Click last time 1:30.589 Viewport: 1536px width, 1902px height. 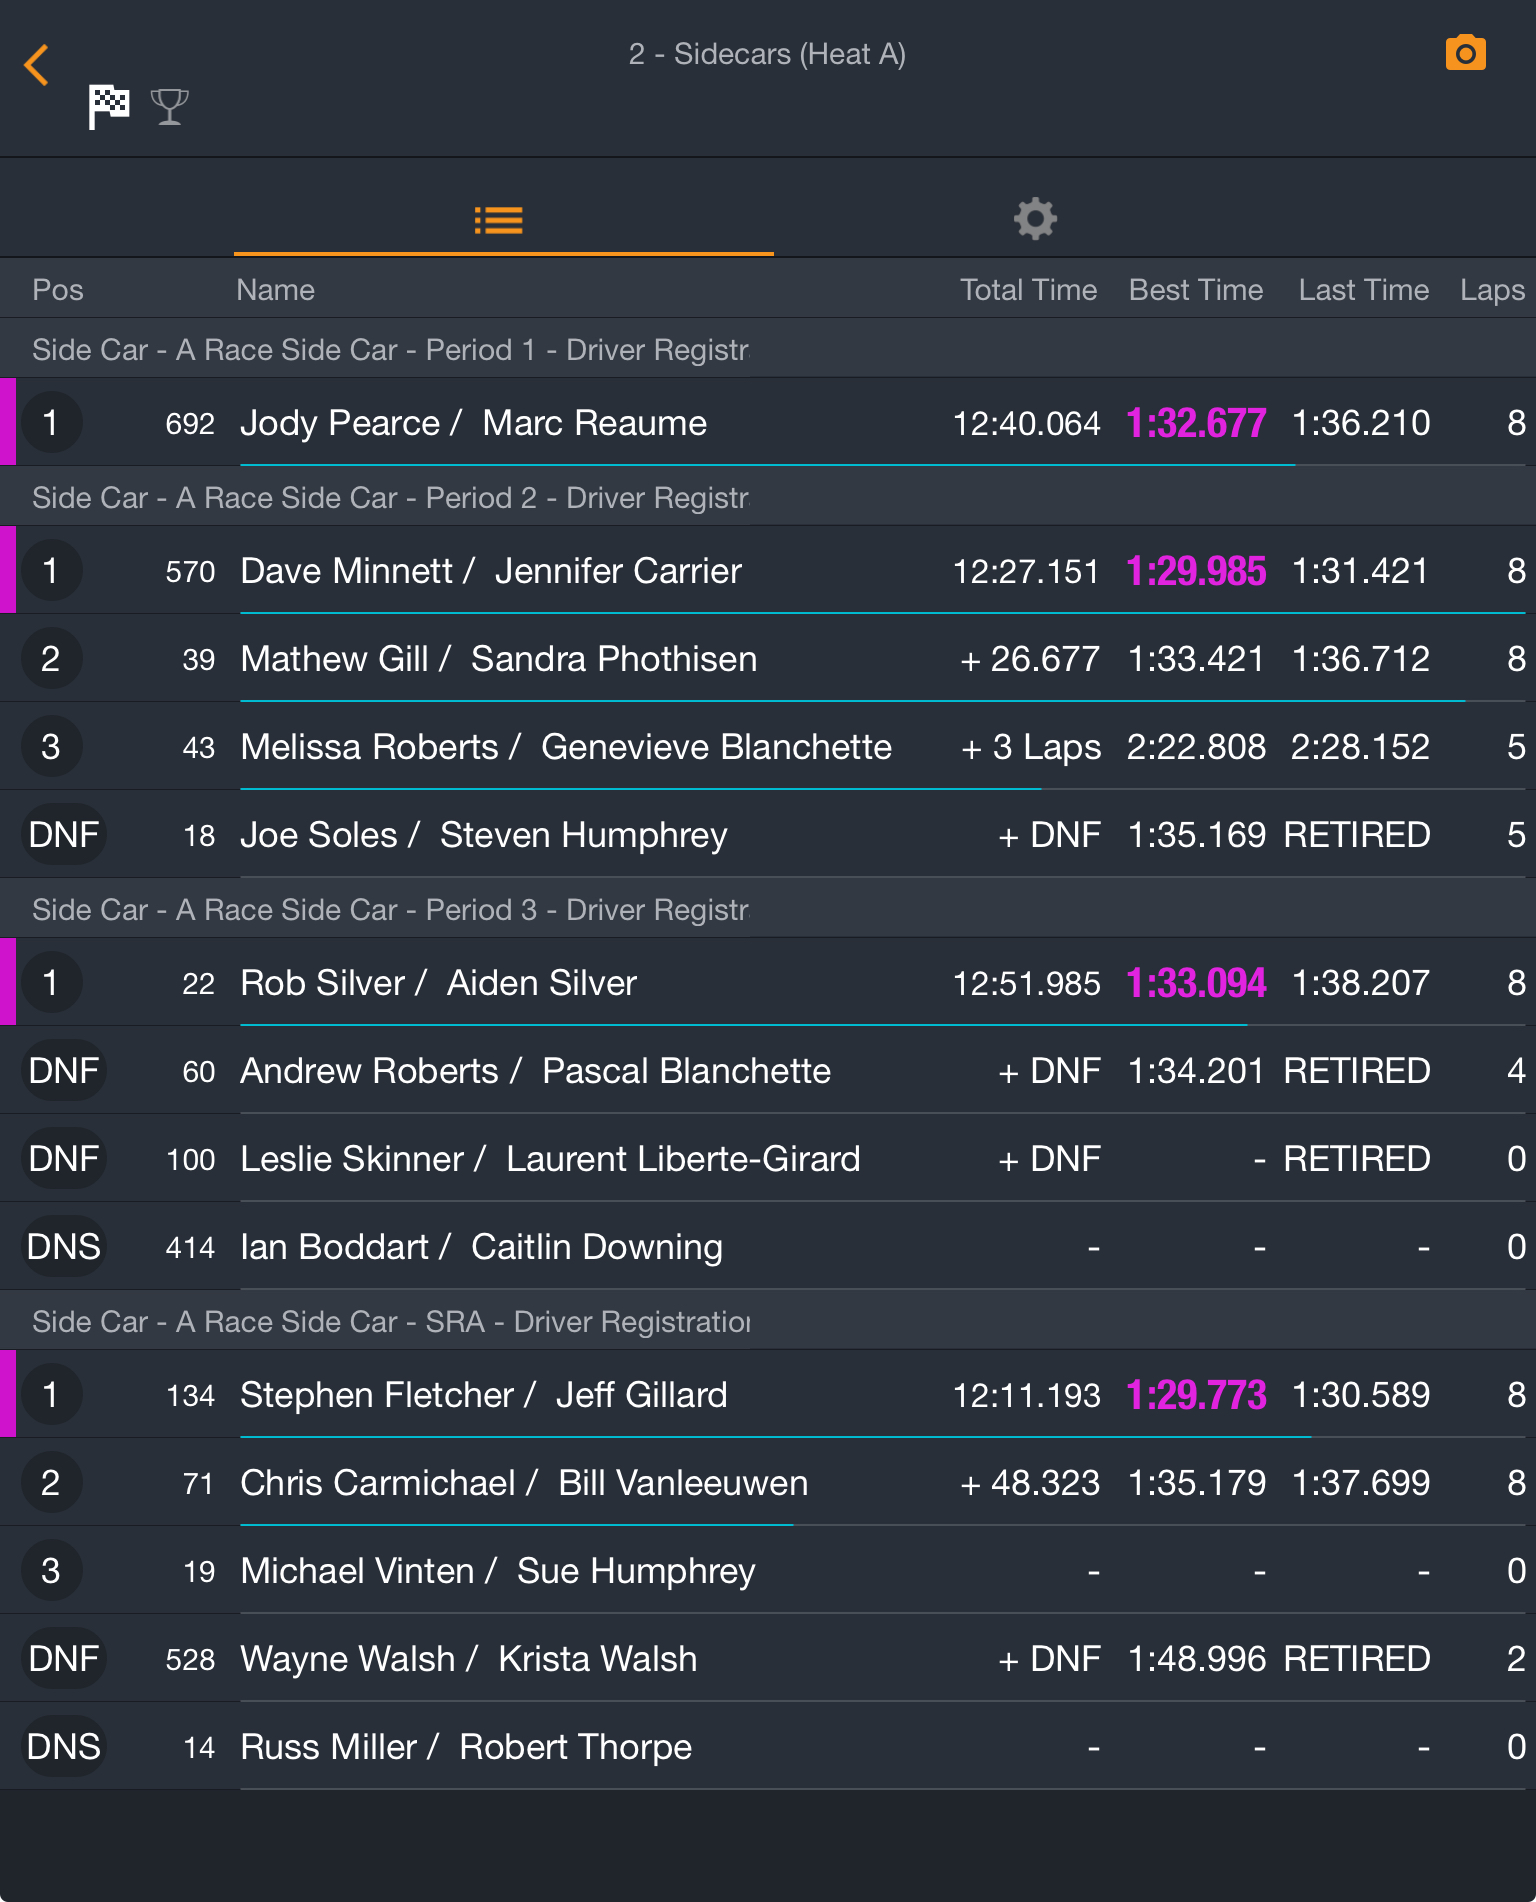click(x=1361, y=1395)
